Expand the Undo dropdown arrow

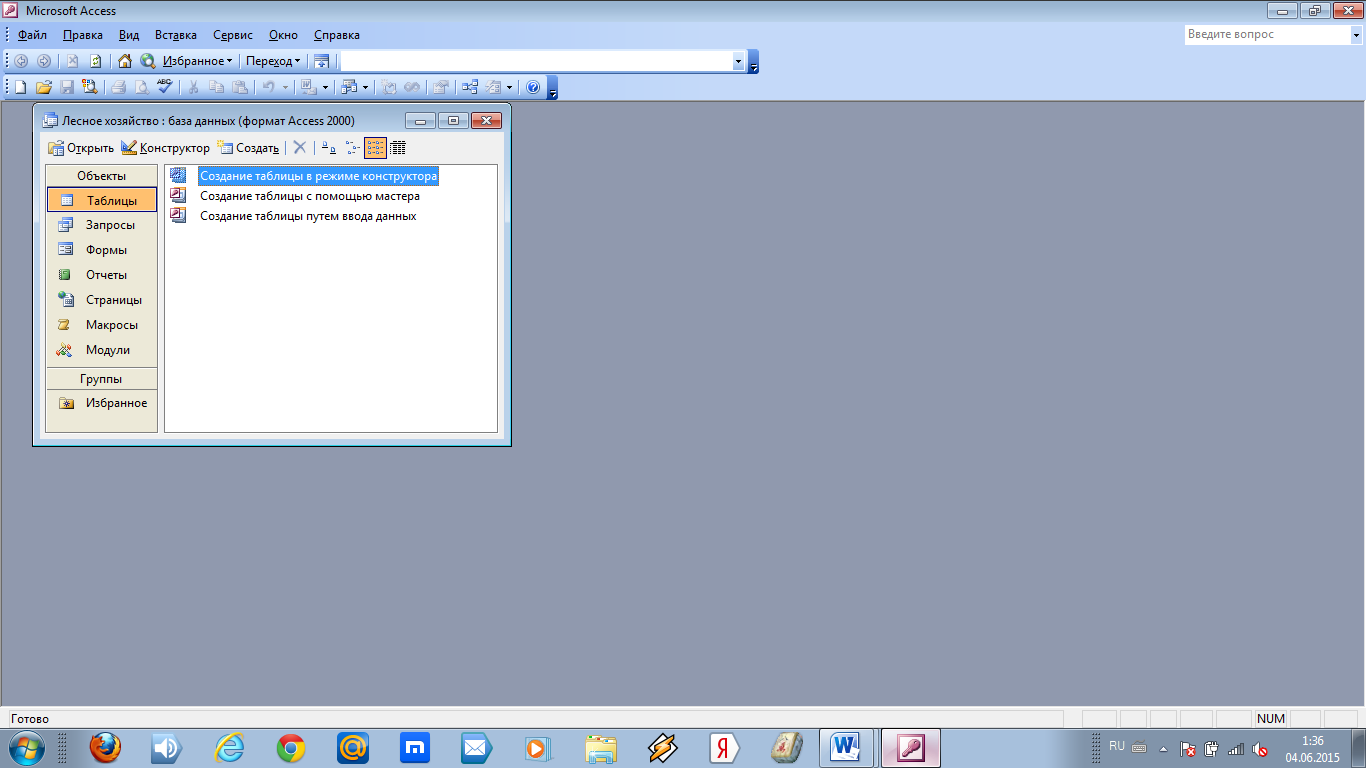[286, 87]
